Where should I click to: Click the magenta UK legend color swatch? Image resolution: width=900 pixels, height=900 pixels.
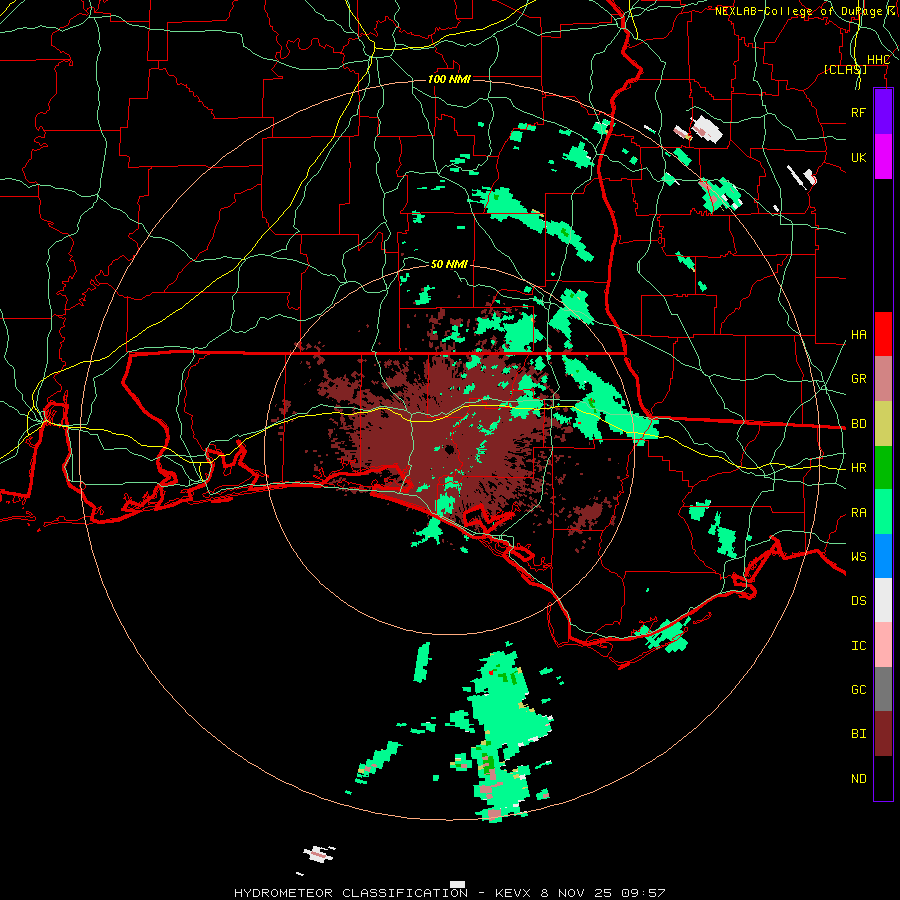pos(883,157)
